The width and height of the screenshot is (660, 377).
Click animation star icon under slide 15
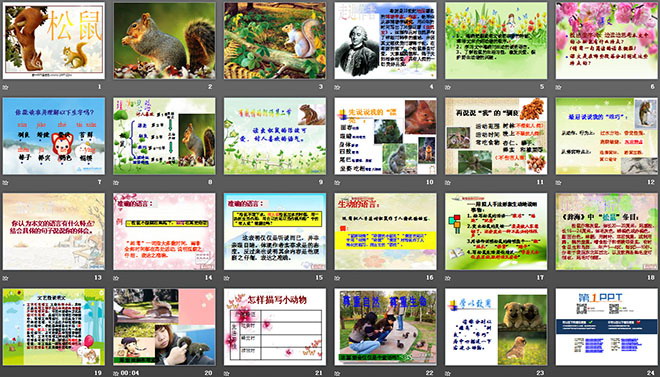227,278
